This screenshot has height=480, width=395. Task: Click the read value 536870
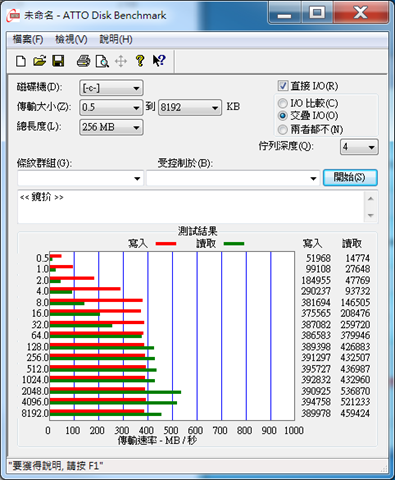click(x=355, y=391)
